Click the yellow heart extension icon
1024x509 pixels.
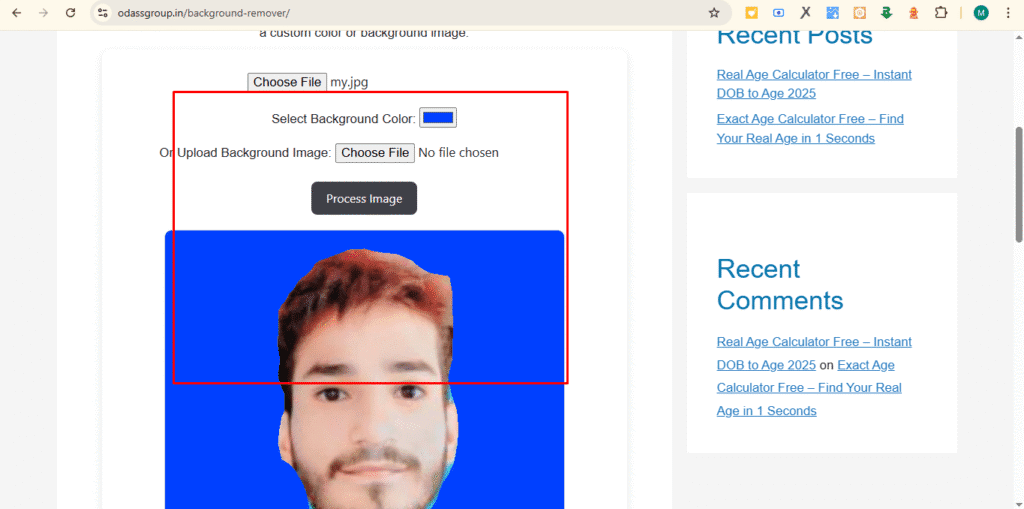pyautogui.click(x=751, y=13)
